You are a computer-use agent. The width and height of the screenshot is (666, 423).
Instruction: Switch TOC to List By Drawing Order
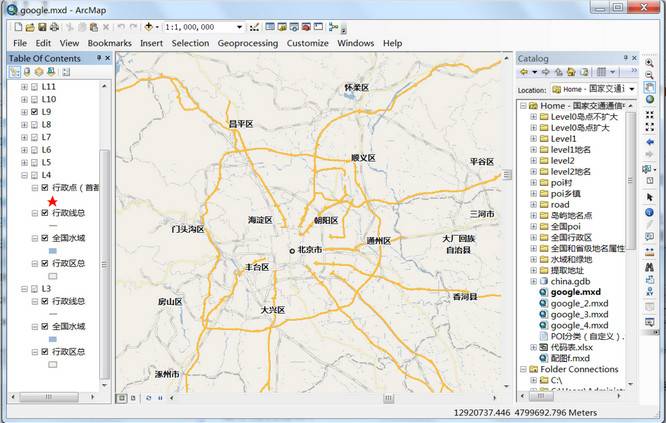15,72
